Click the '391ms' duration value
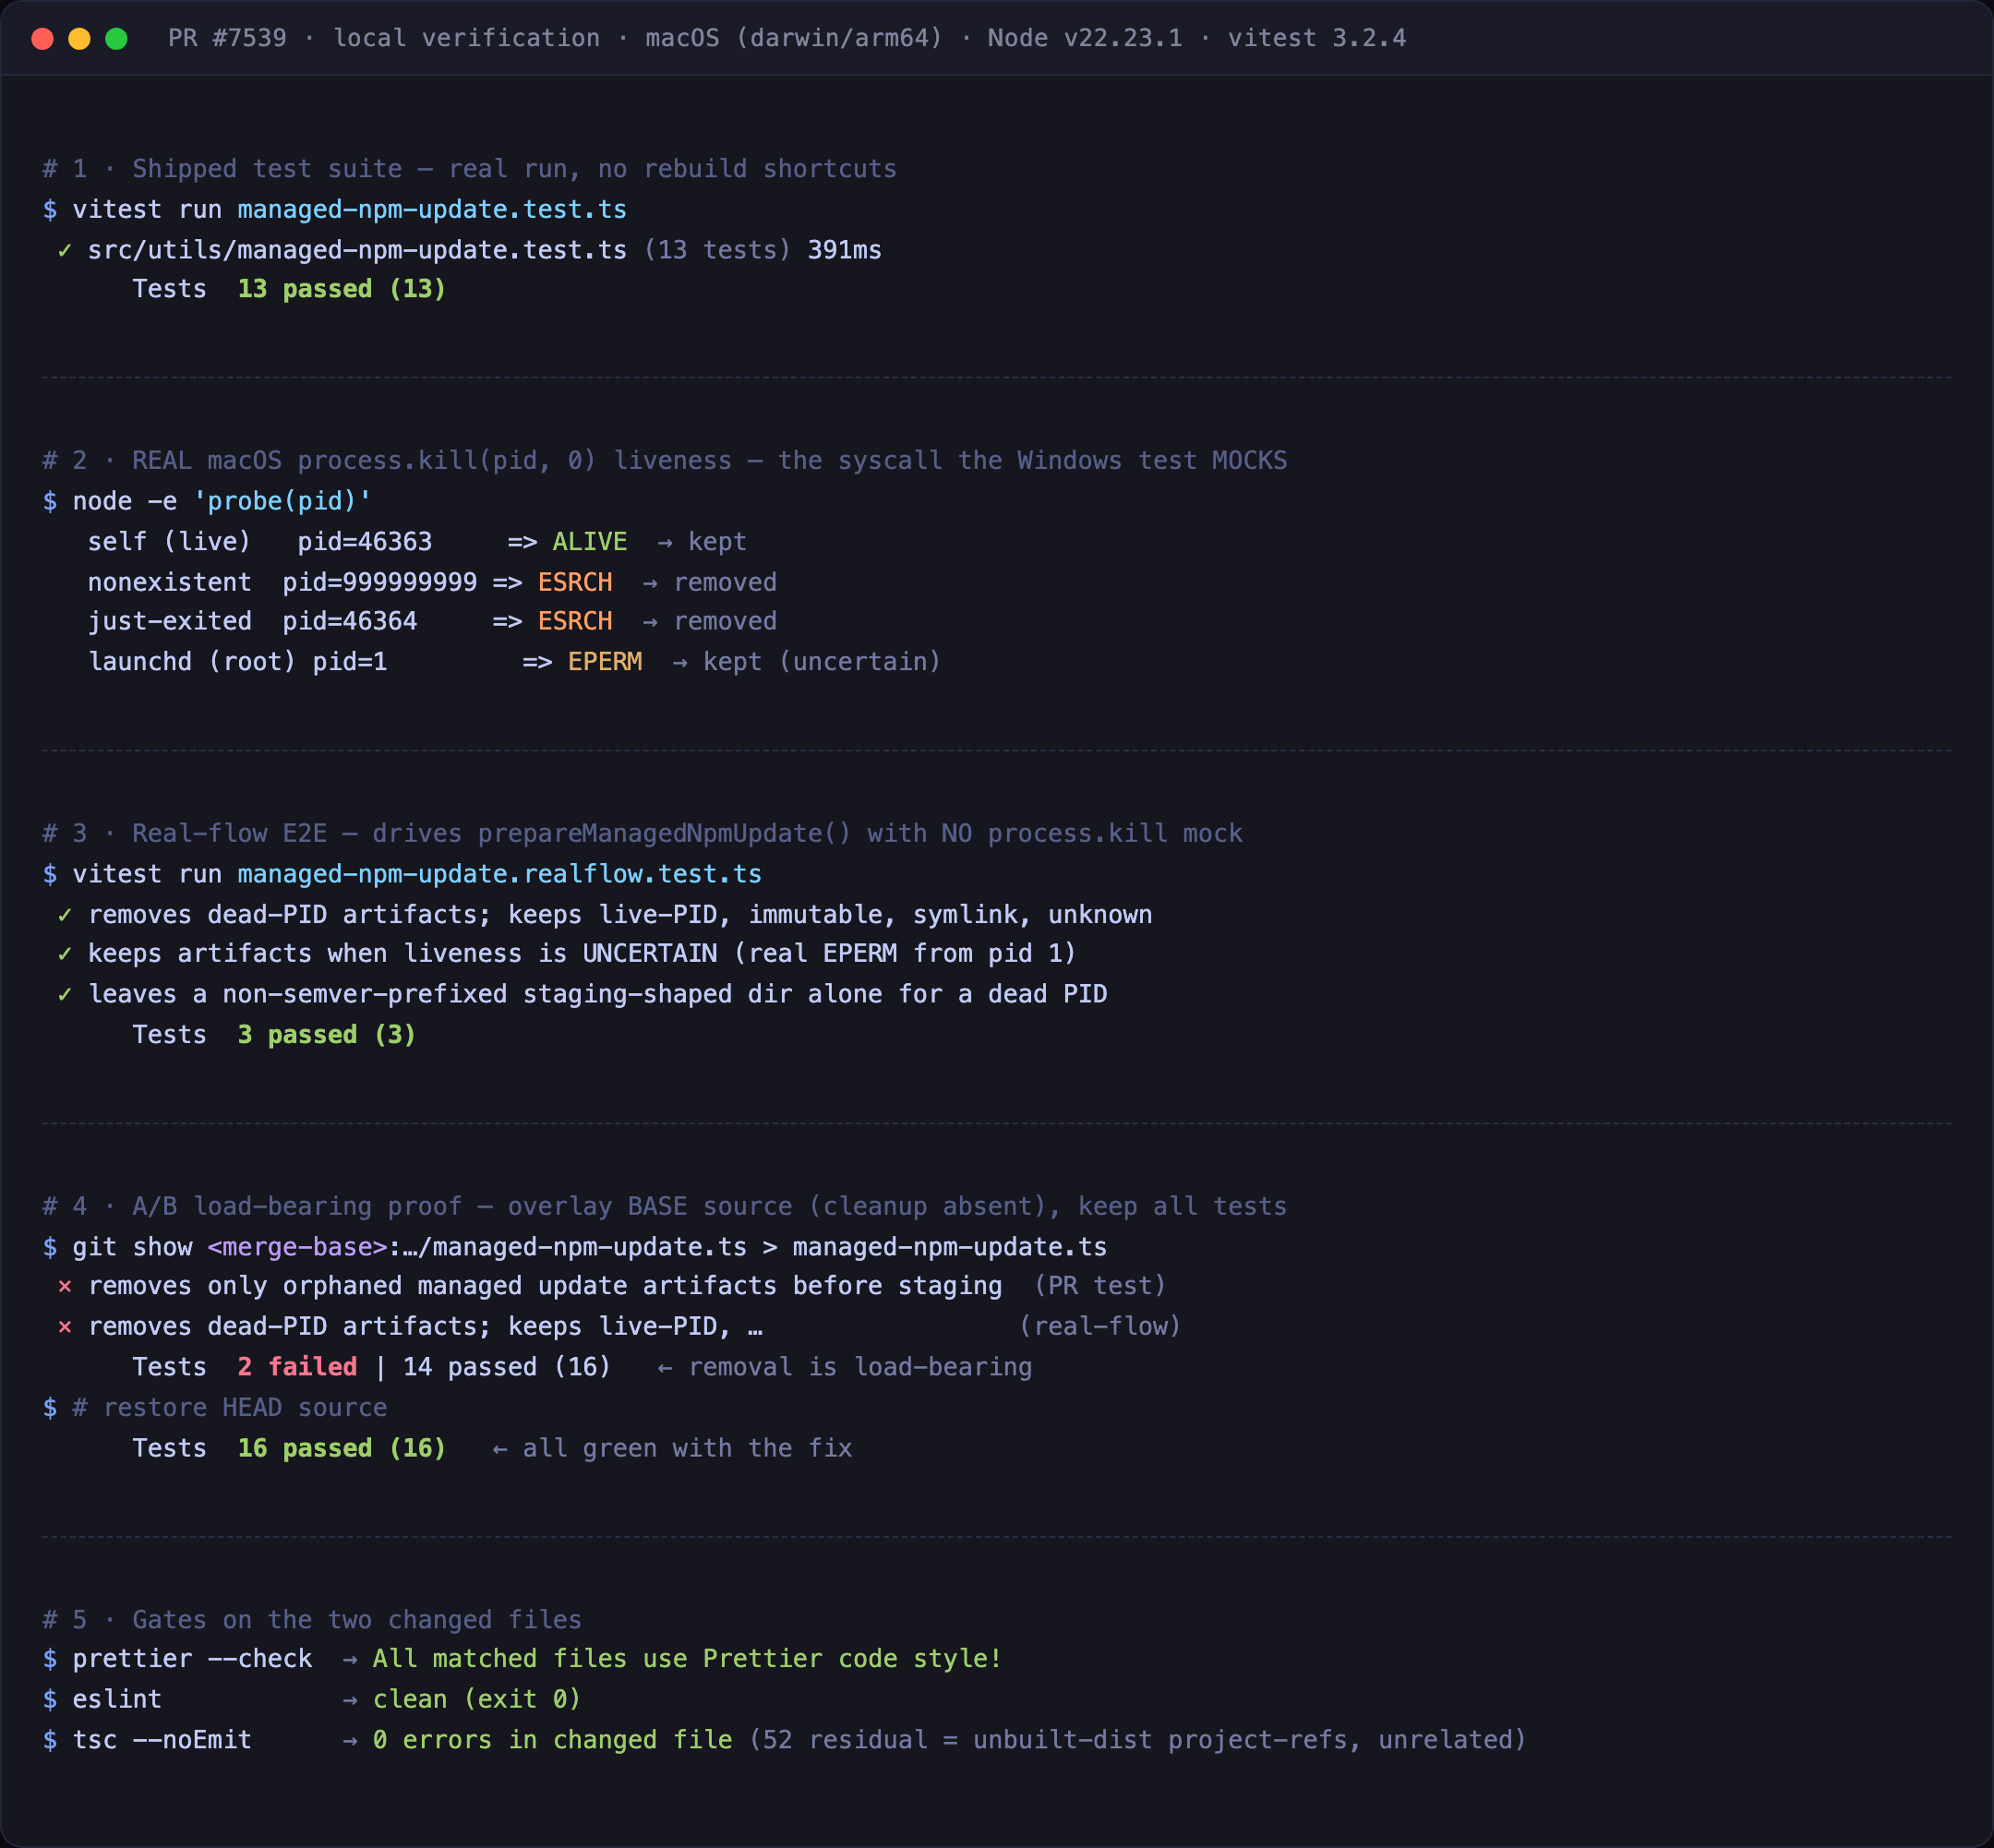 click(844, 250)
